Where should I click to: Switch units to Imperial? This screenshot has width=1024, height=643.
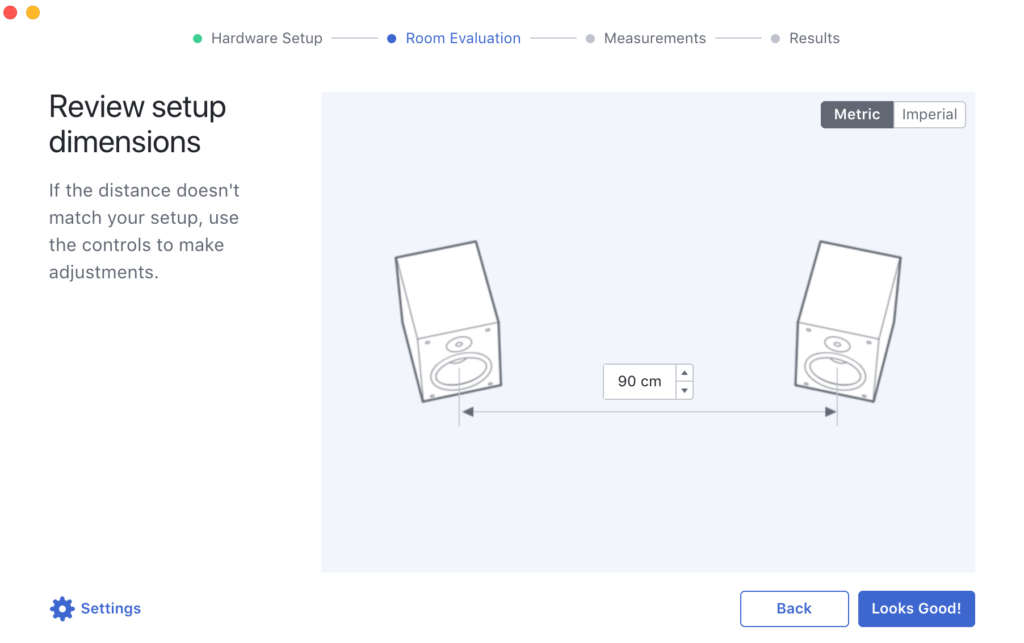929,114
